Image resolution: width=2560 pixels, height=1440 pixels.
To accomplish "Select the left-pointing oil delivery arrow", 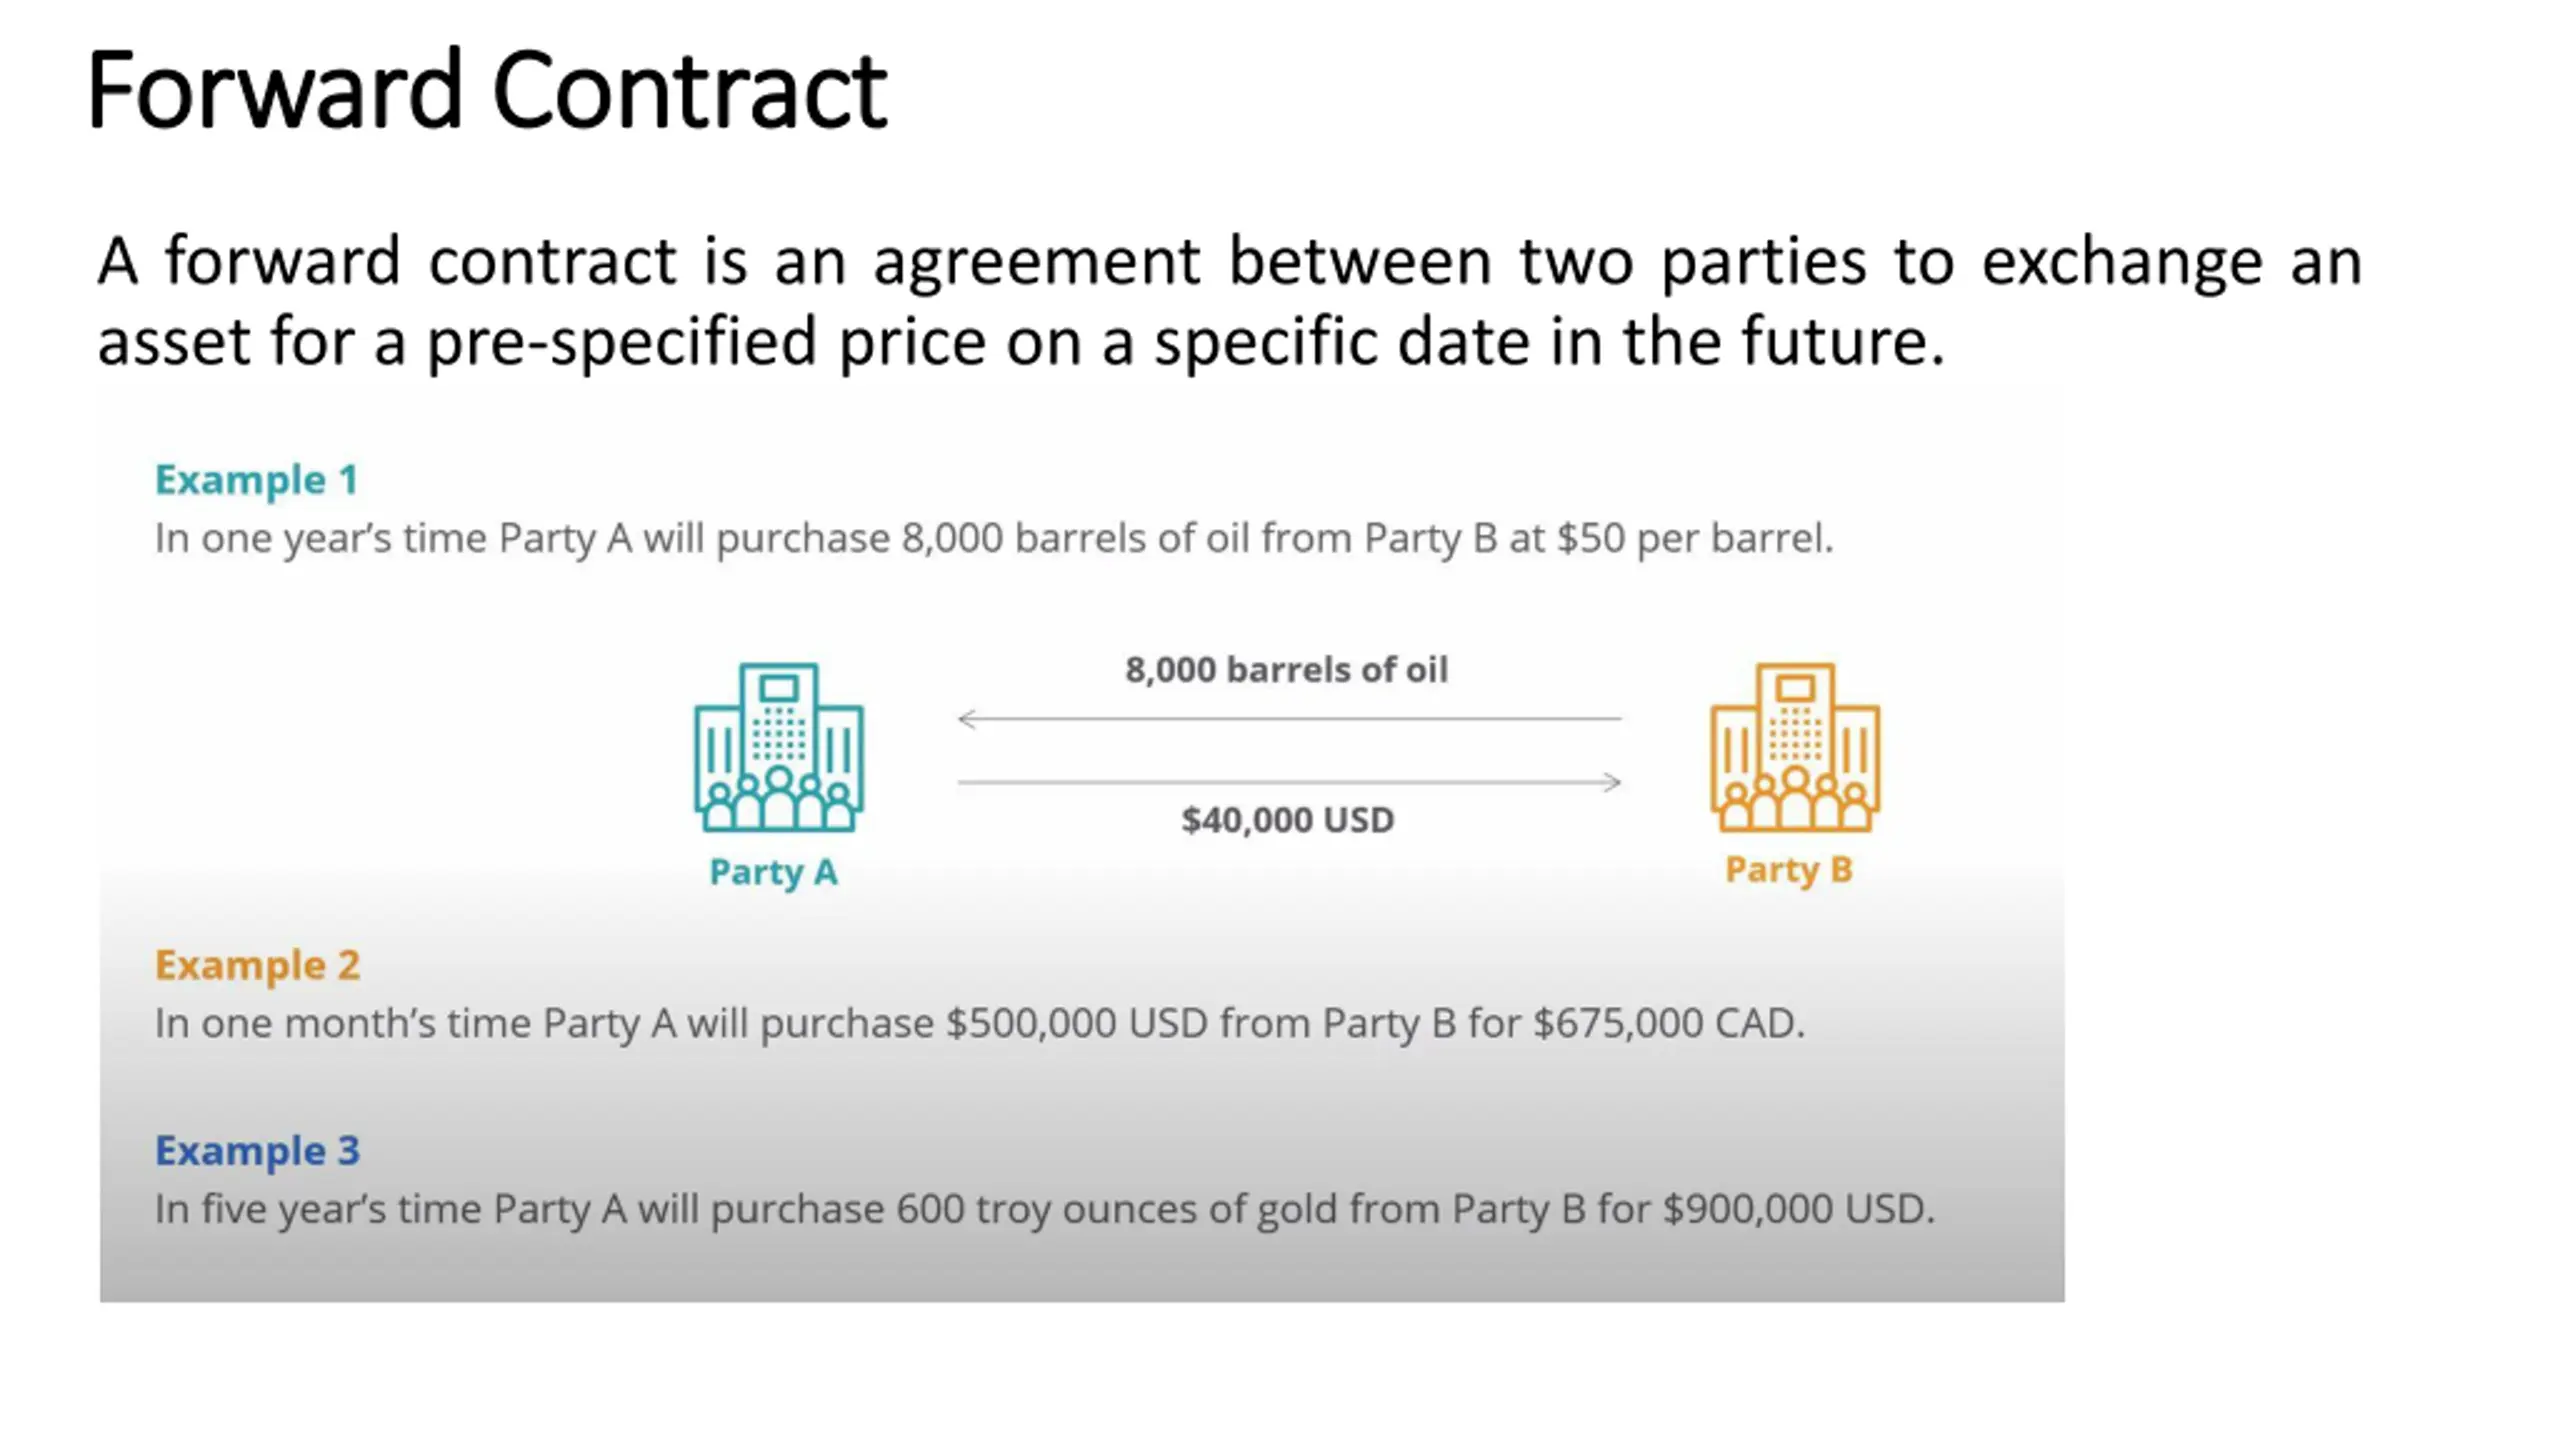I will 1289,718.
